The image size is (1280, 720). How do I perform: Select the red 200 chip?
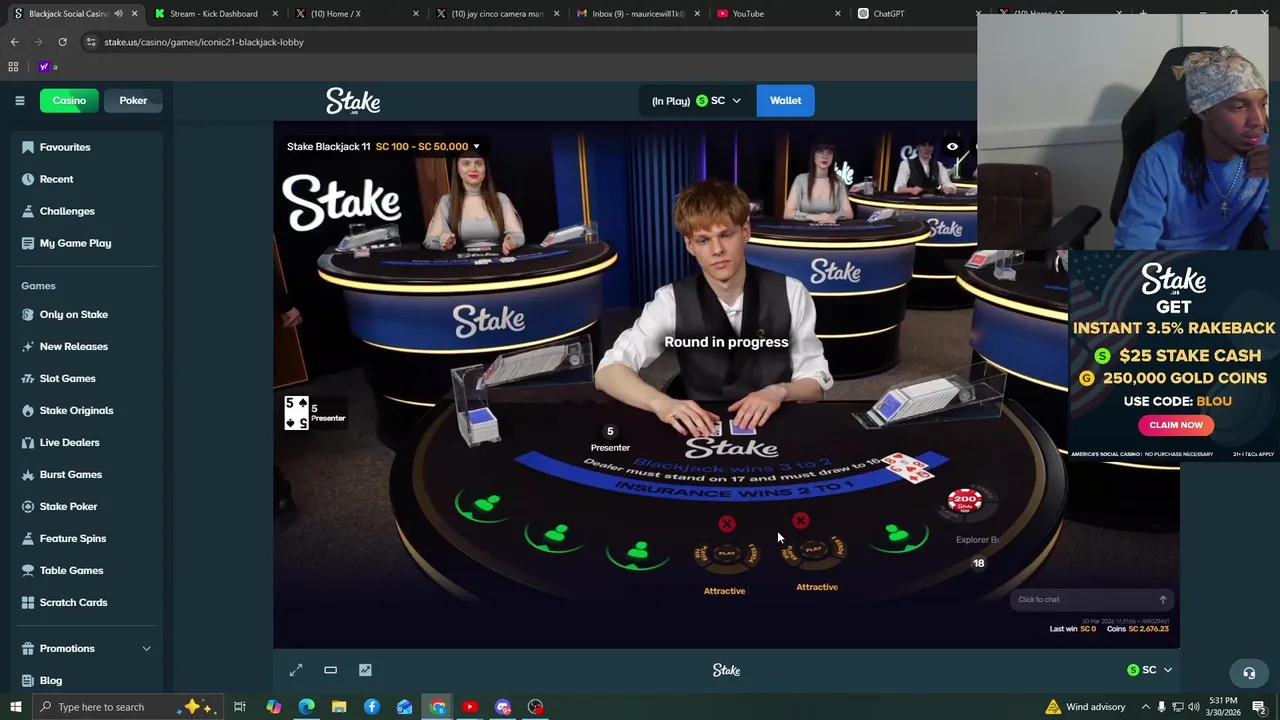pyautogui.click(x=964, y=499)
